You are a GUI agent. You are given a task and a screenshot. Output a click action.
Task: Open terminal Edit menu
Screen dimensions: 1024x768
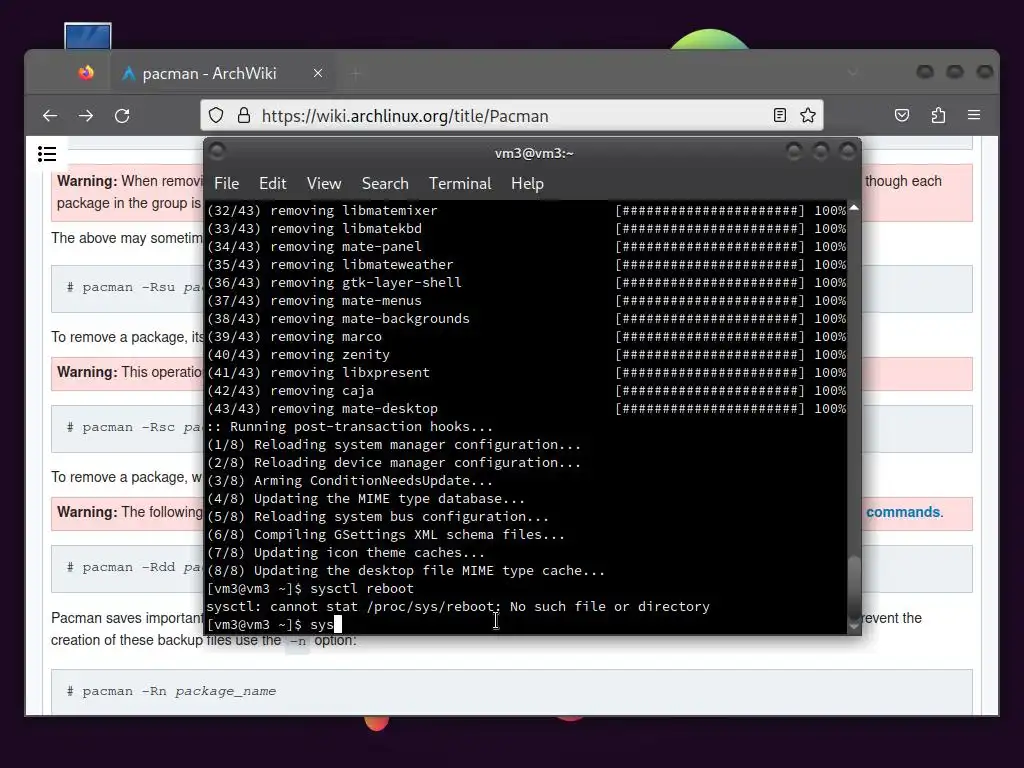(272, 184)
